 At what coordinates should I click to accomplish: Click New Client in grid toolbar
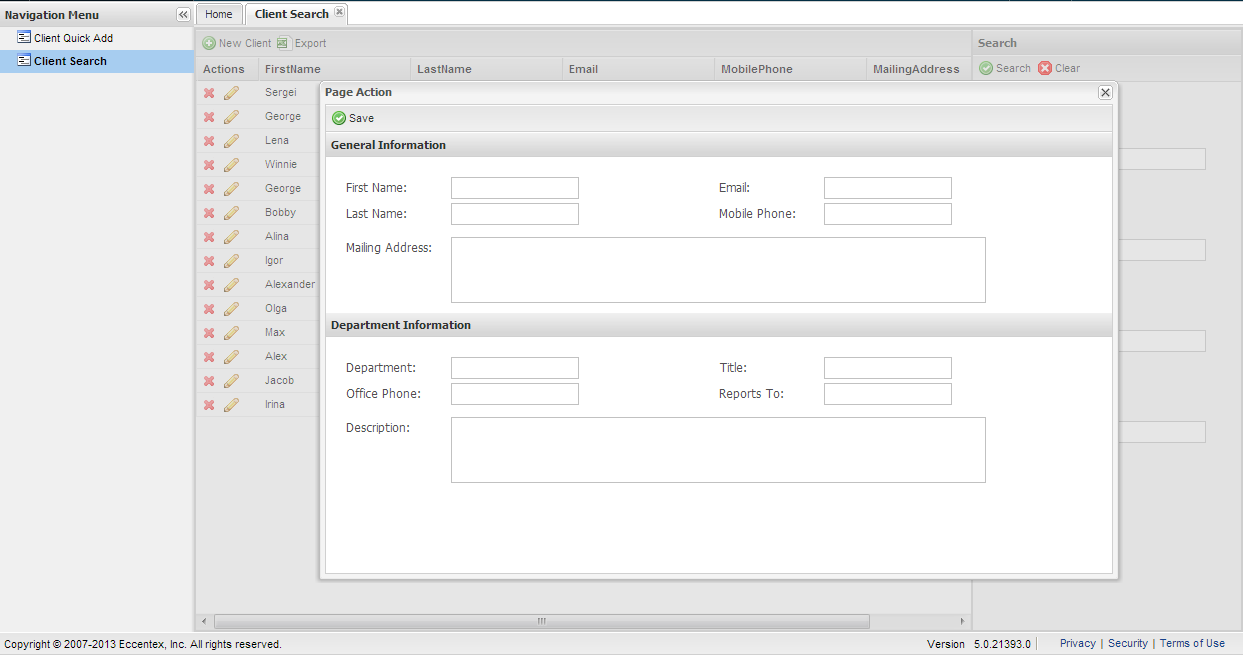pyautogui.click(x=237, y=43)
